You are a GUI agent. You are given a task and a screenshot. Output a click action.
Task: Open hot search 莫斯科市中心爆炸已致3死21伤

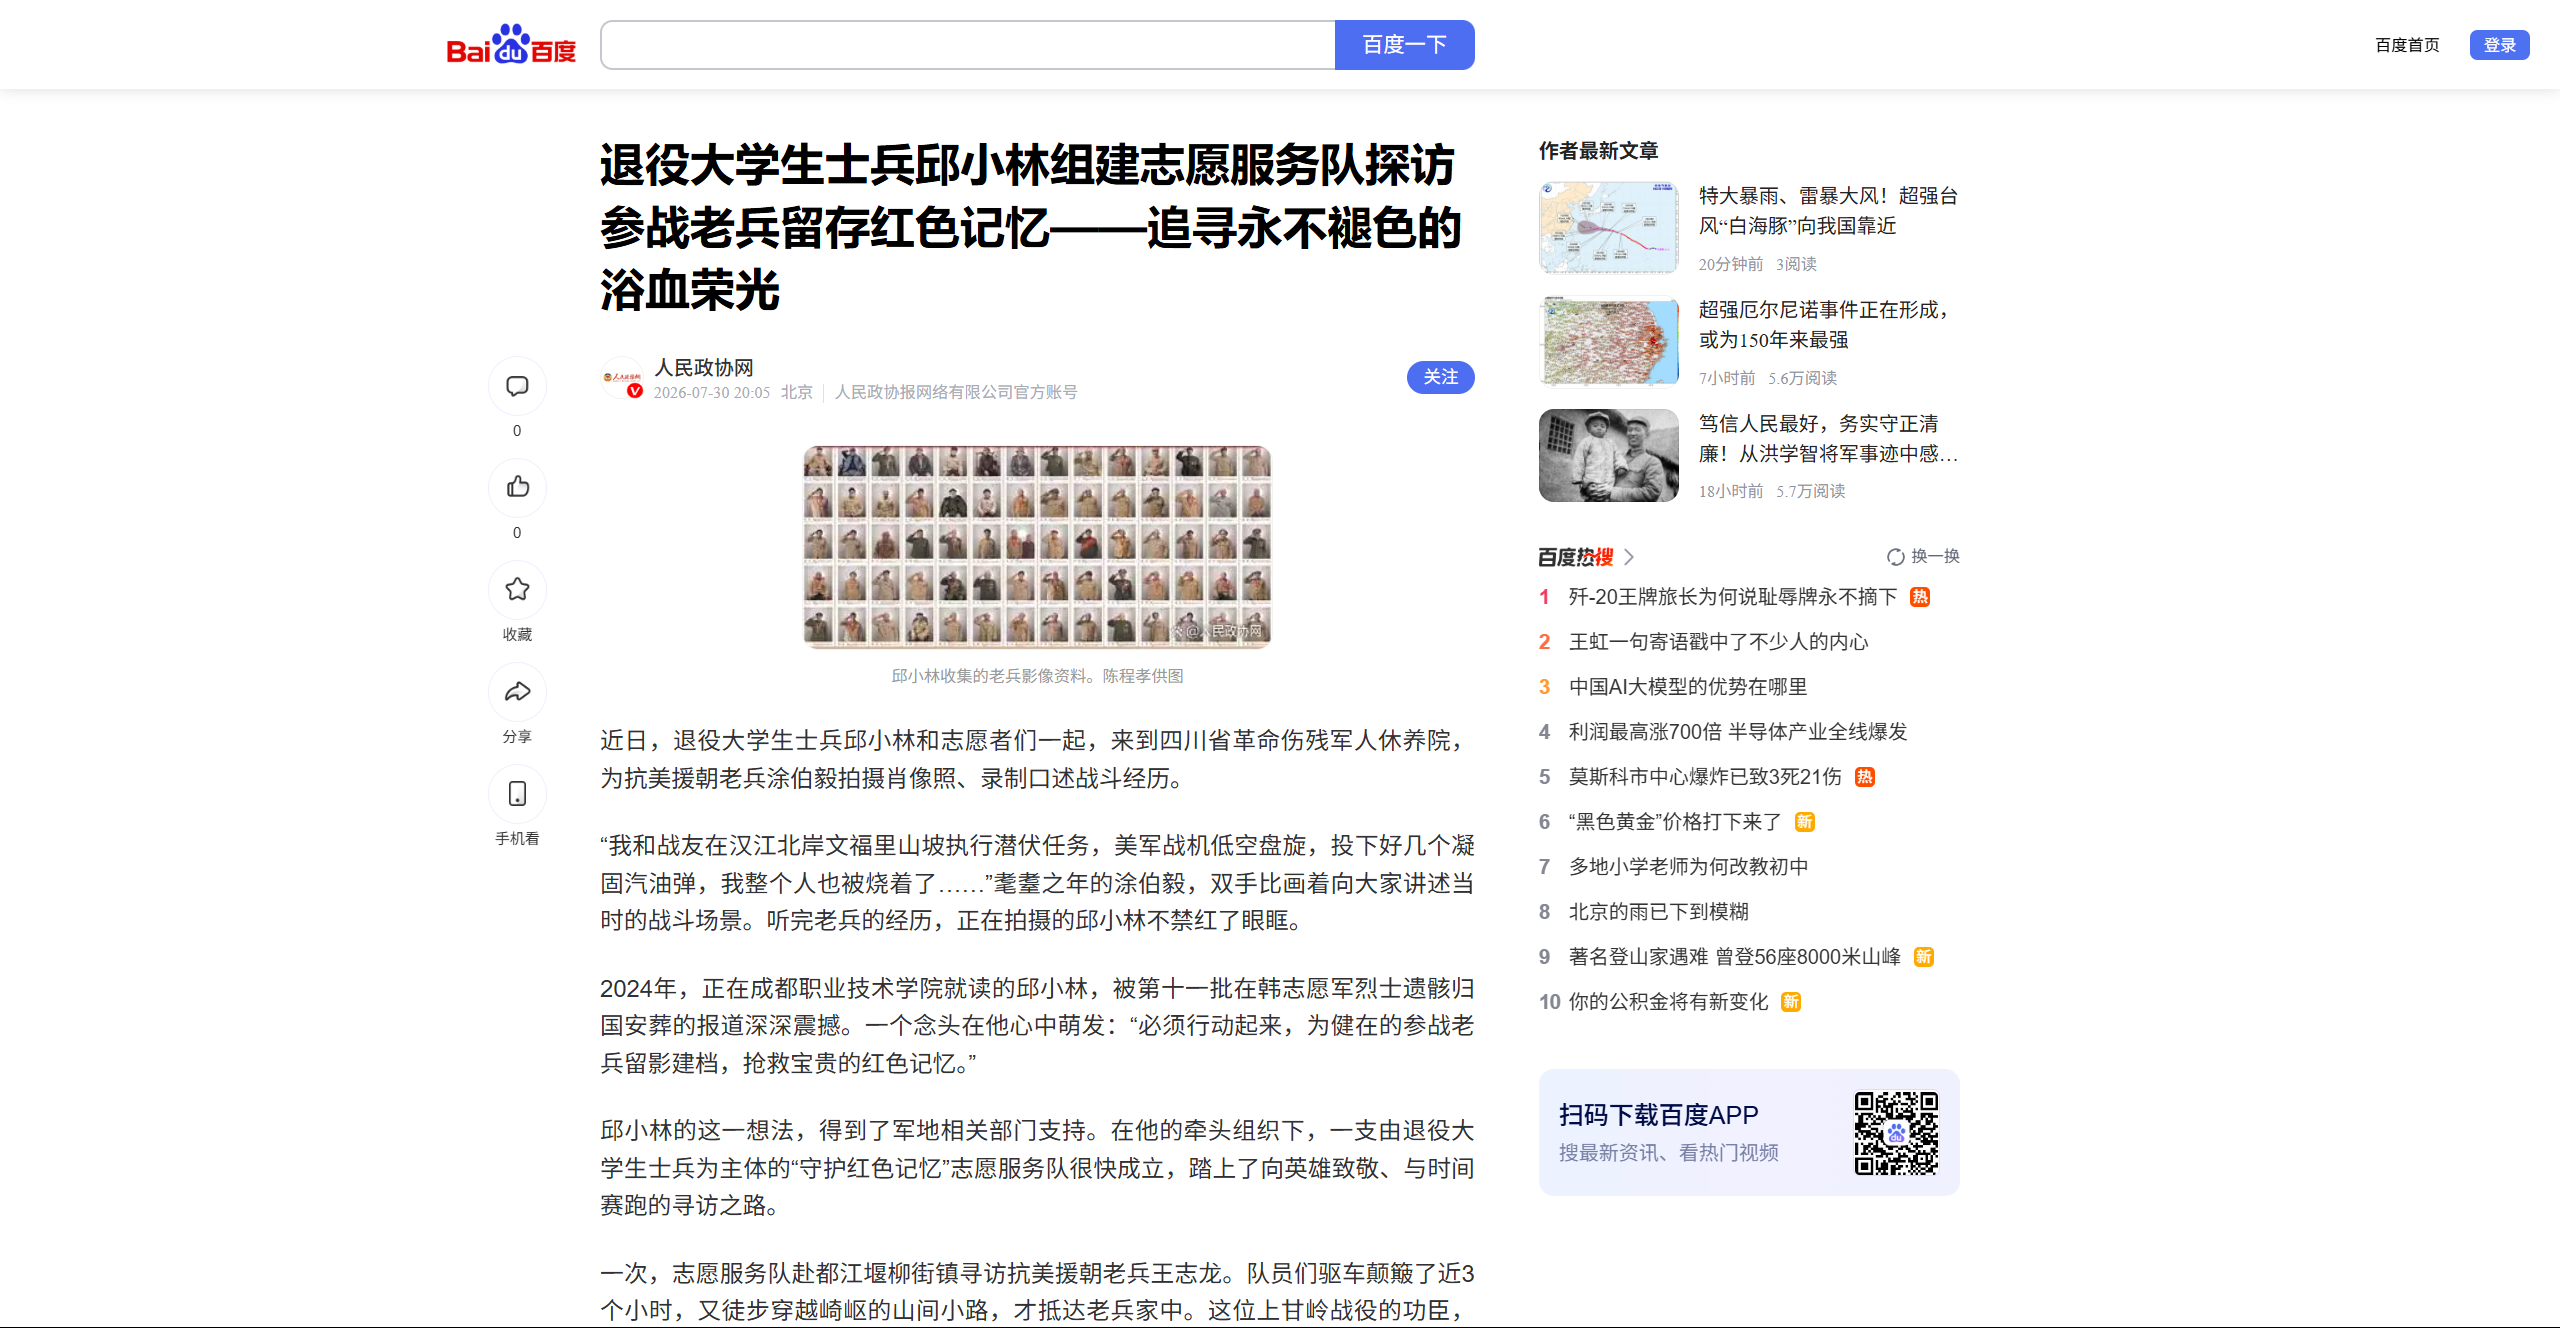pos(1705,777)
